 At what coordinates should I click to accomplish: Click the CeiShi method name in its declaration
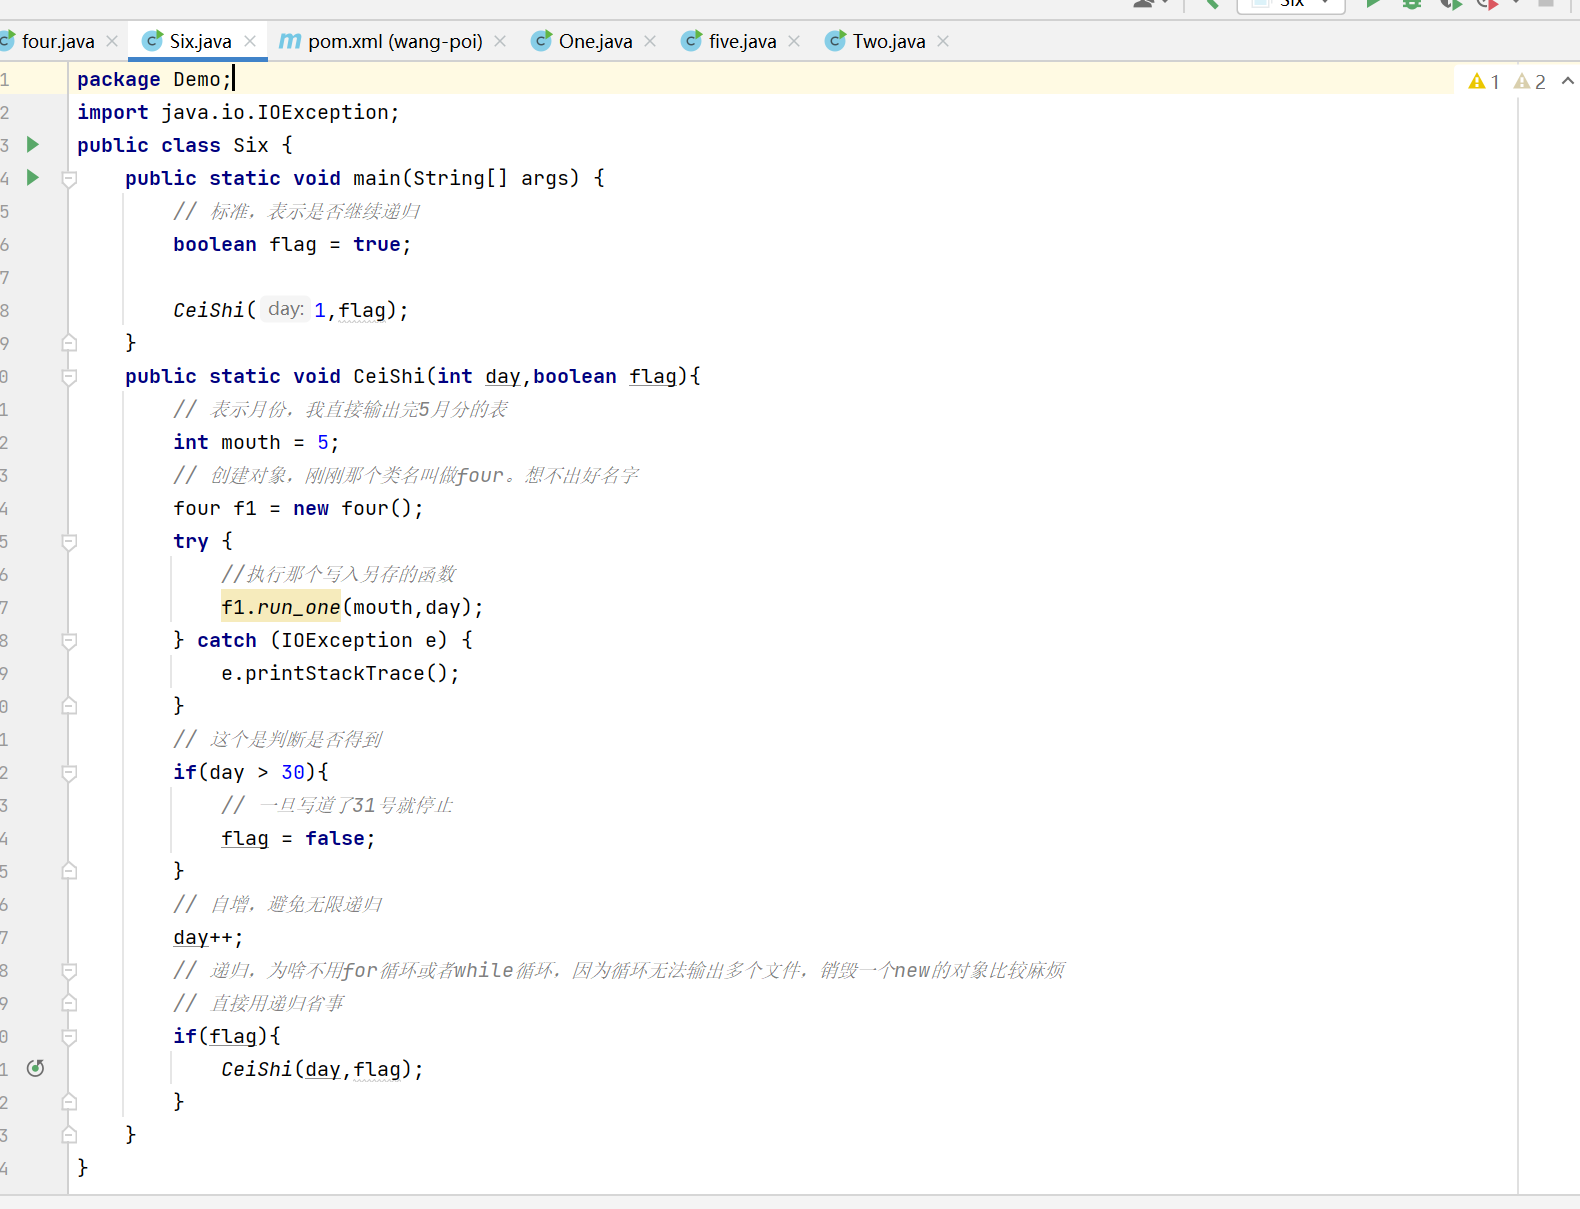pos(389,376)
